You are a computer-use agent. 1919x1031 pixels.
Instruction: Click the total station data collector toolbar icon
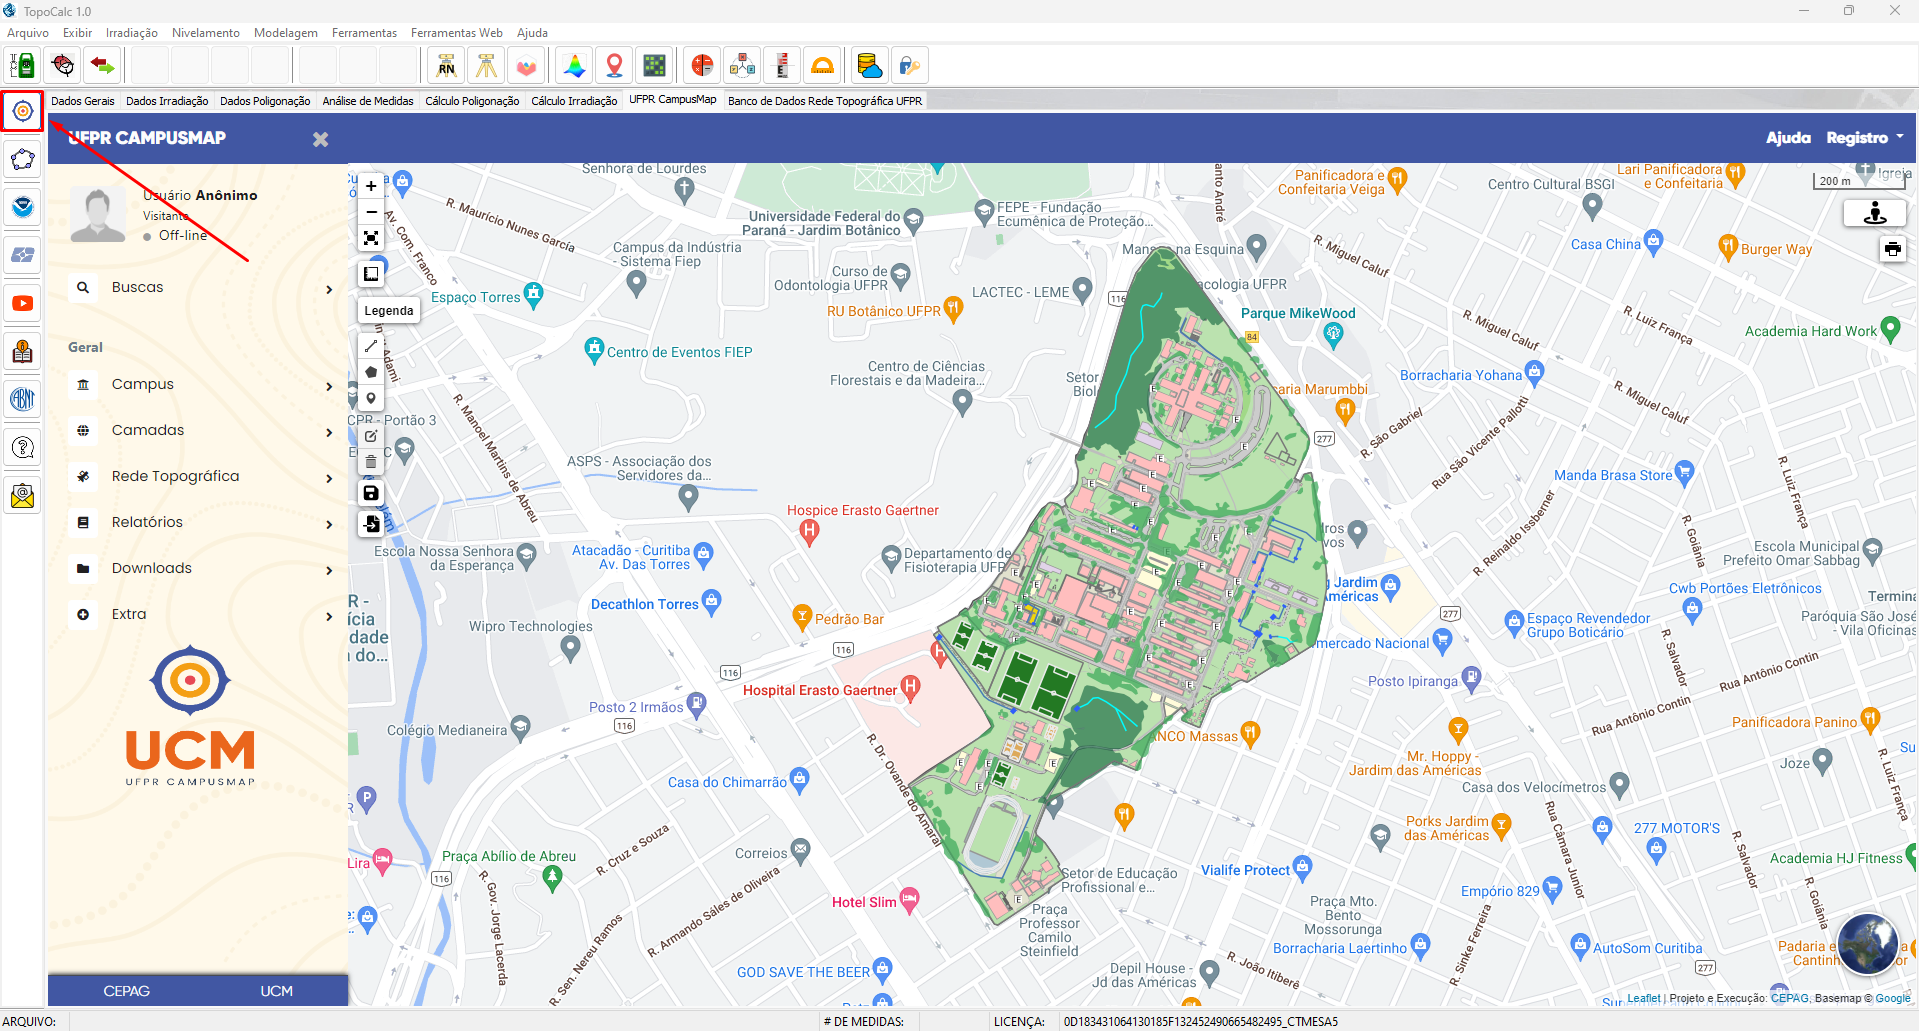pyautogui.click(x=22, y=66)
